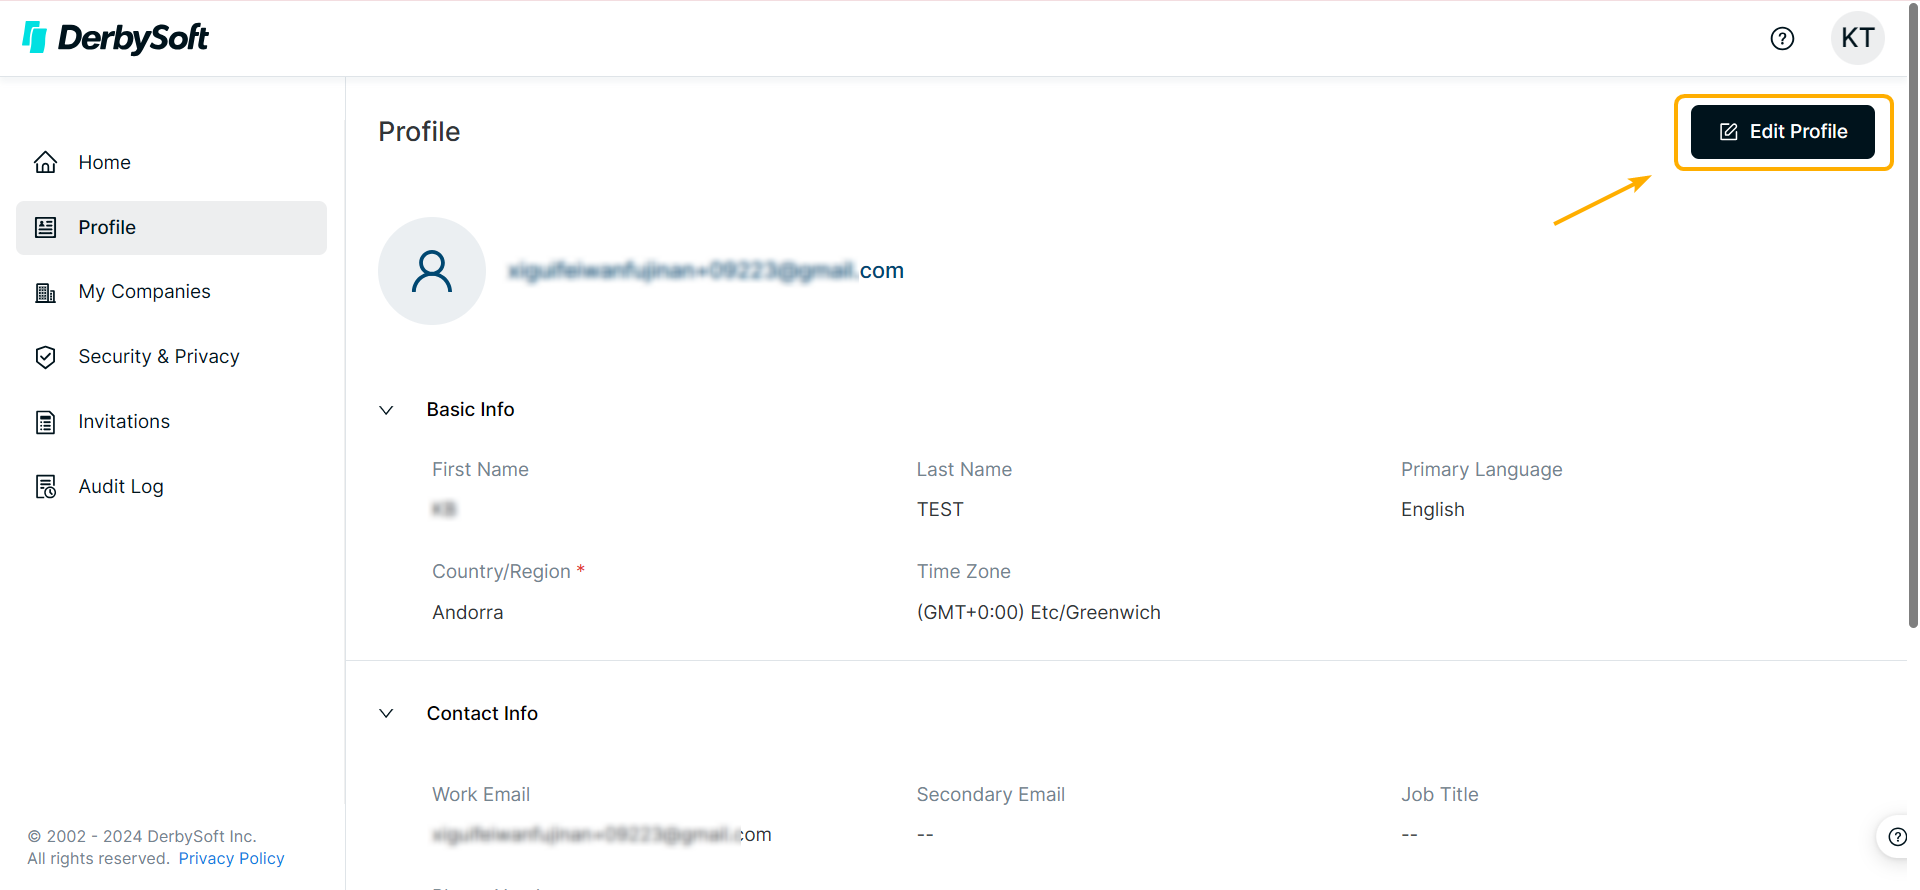Click the profile picture placeholder avatar
This screenshot has width=1920, height=890.
pyautogui.click(x=432, y=271)
